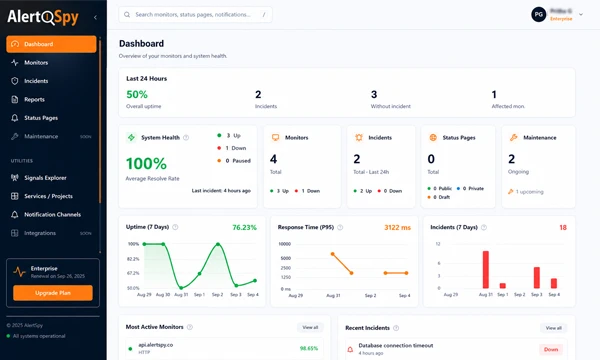Image resolution: width=600 pixels, height=360 pixels.
Task: Click the slash shortcut badge in search
Action: click(264, 15)
